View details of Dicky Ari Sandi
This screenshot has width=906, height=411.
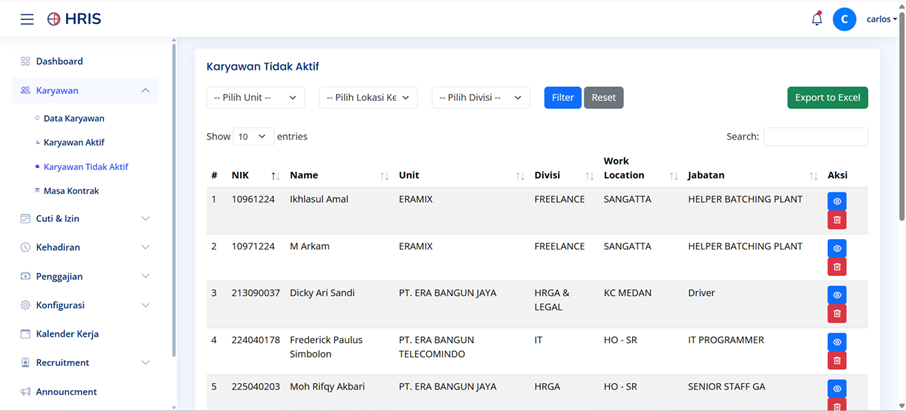837,295
